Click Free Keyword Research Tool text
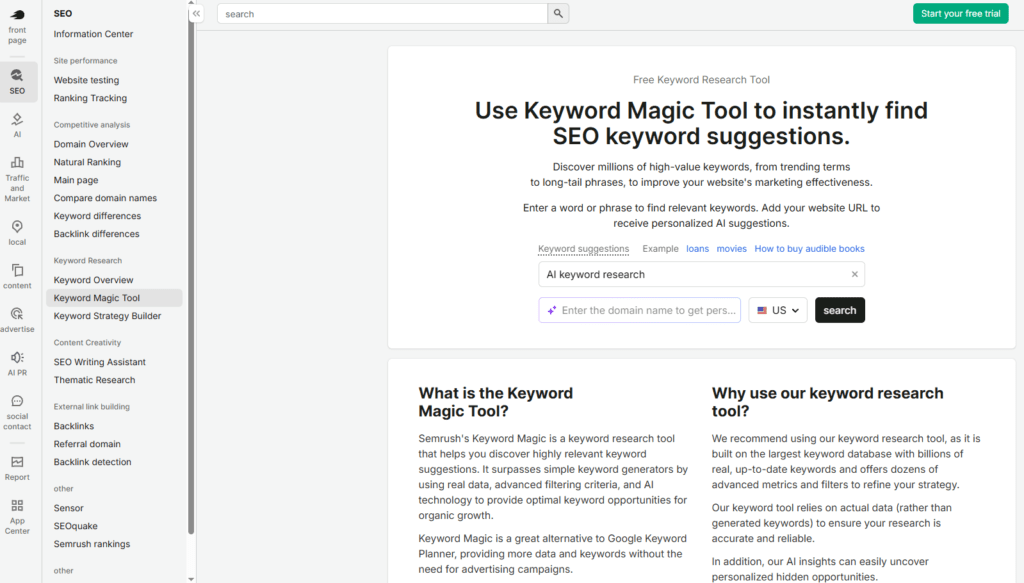1024x583 pixels. 701,80
